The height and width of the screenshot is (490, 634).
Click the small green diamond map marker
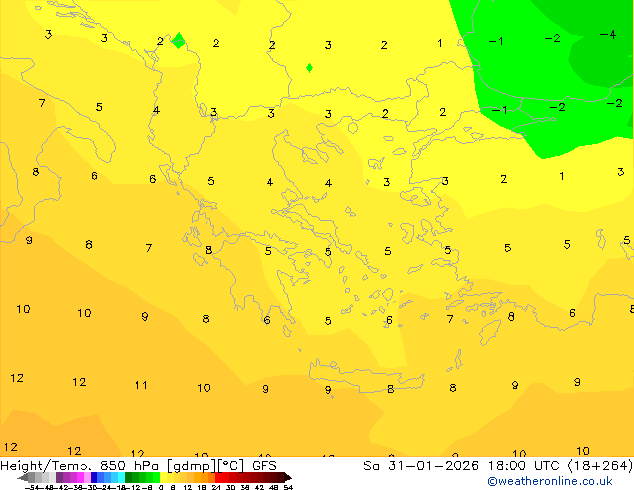point(309,68)
